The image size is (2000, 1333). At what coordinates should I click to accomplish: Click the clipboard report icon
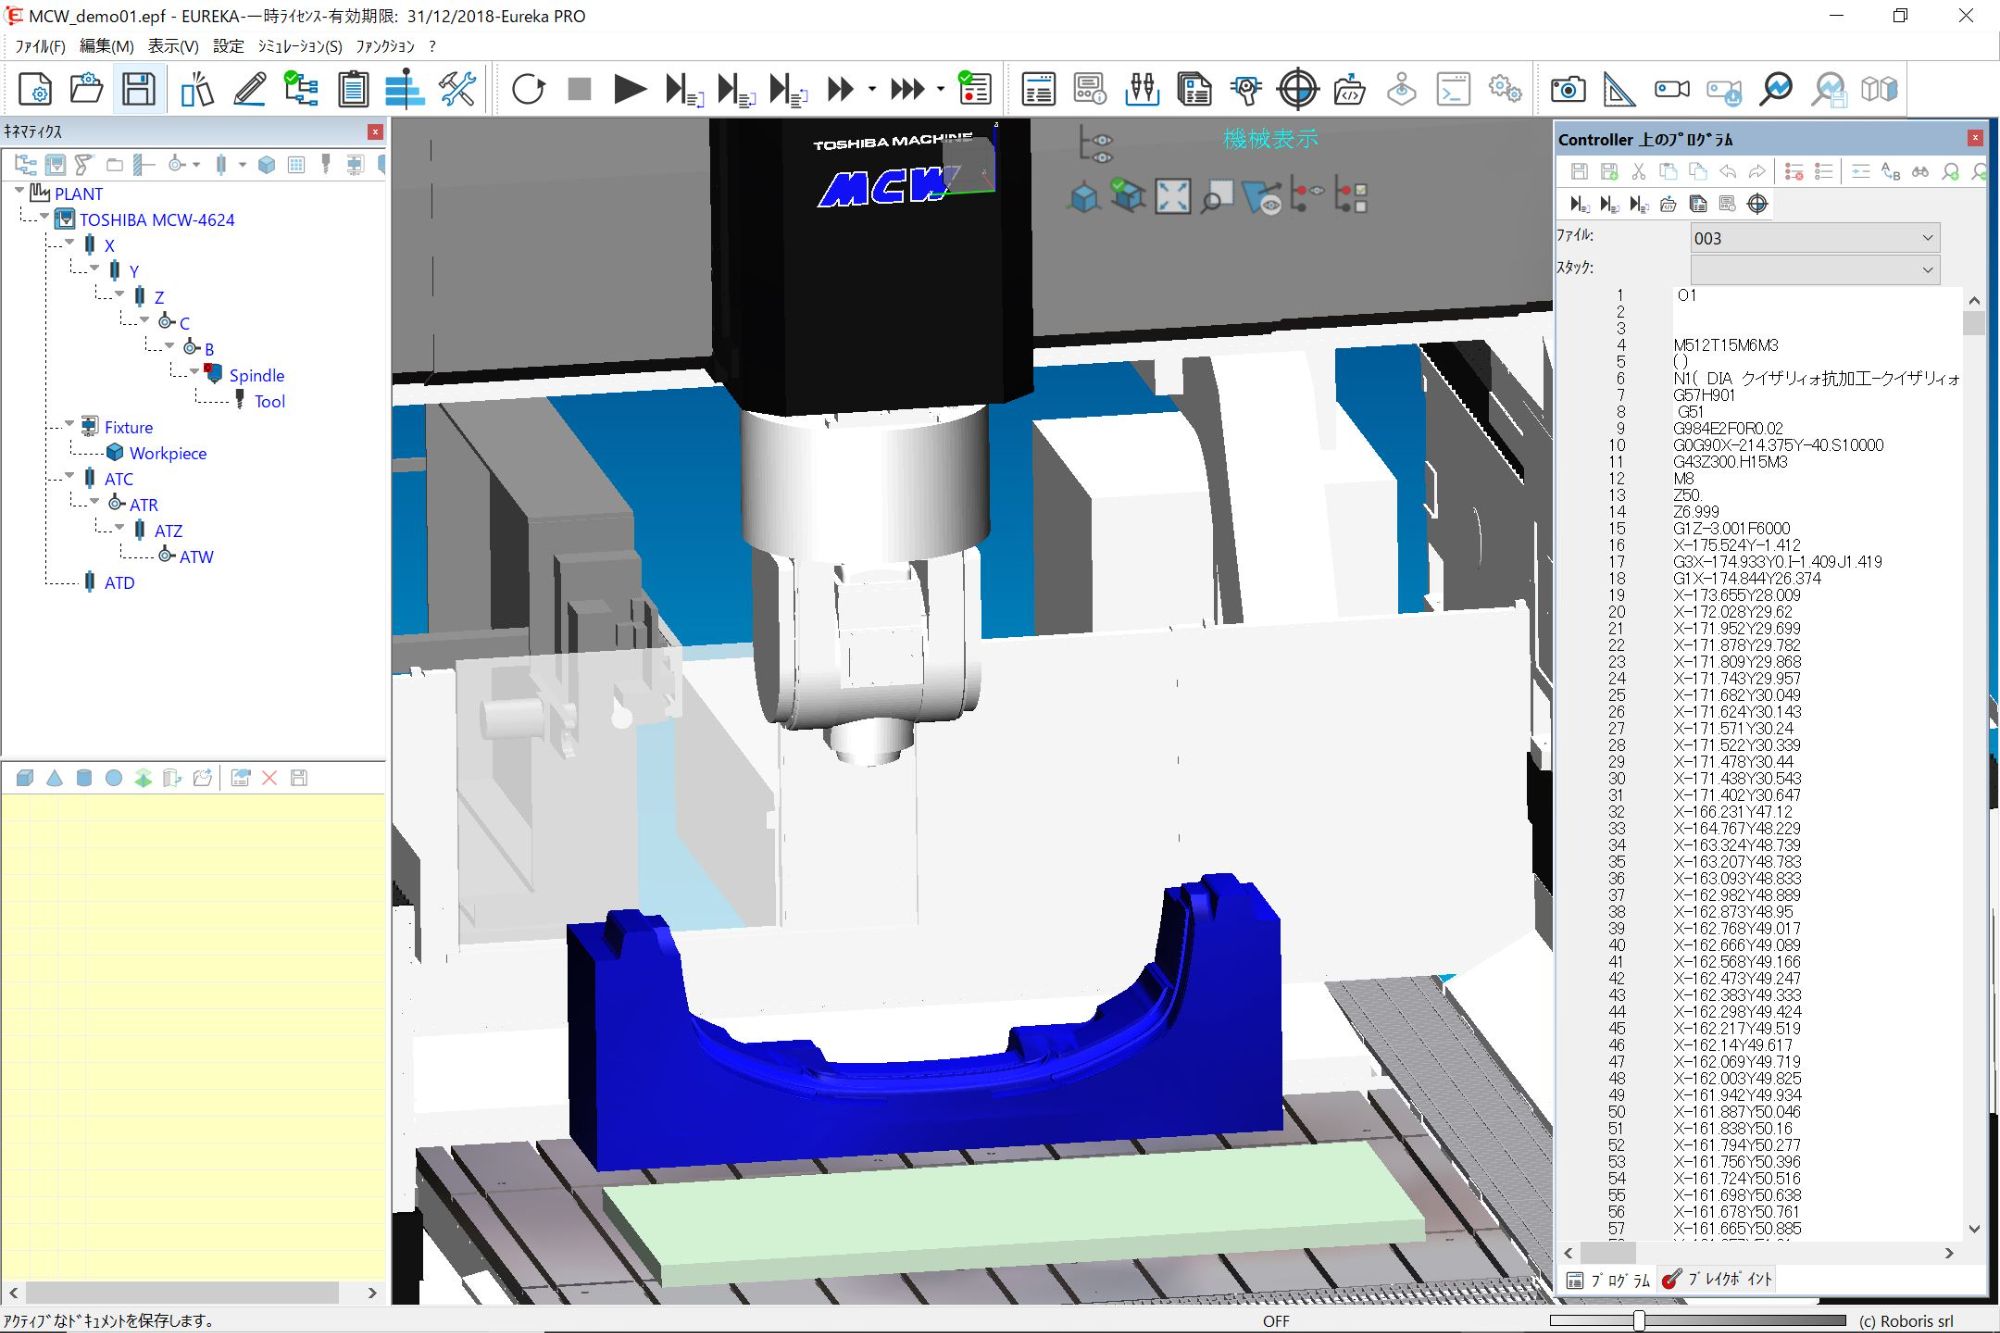(352, 89)
